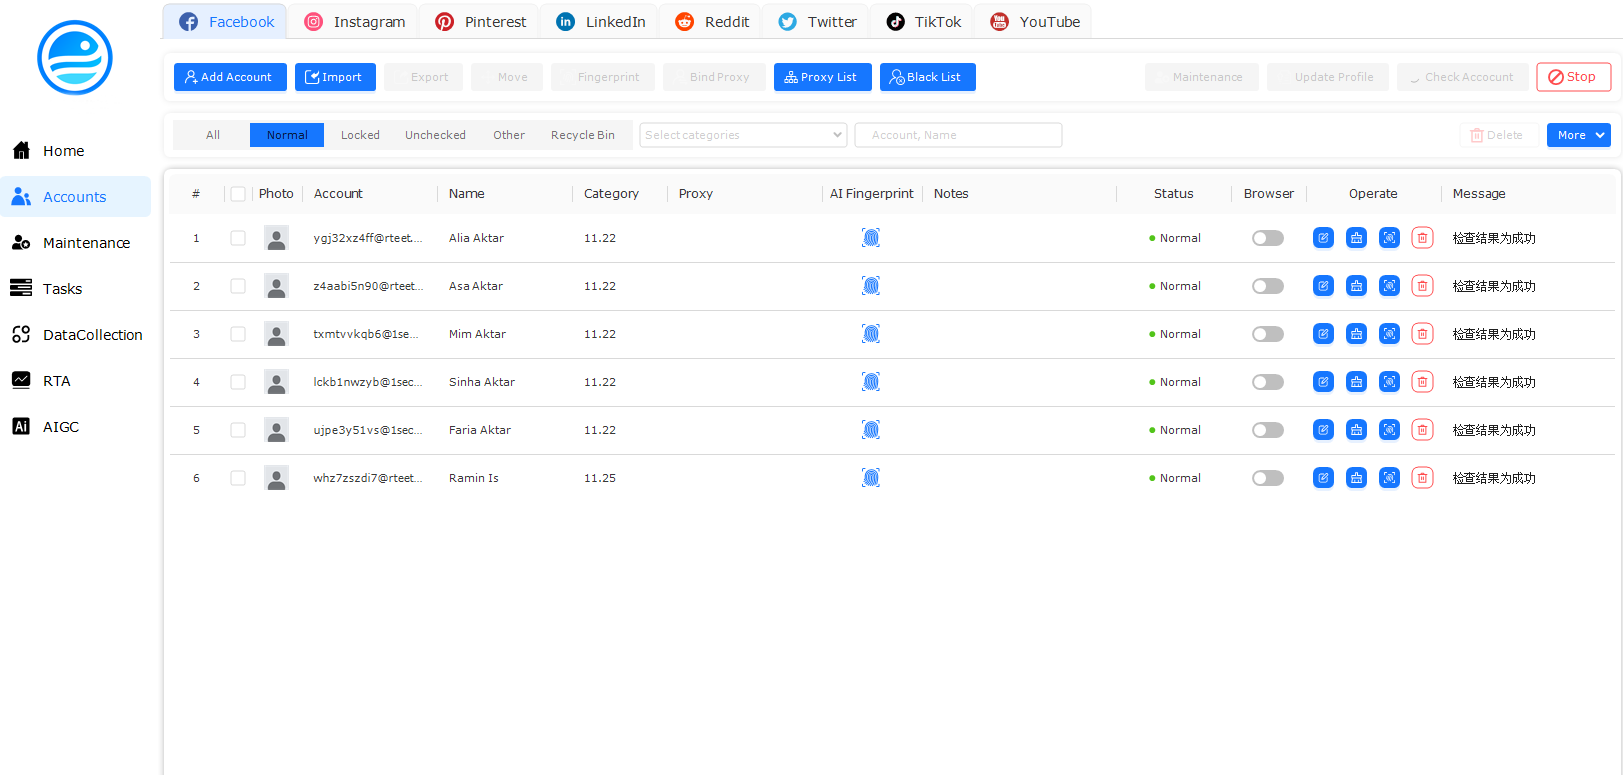This screenshot has height=775, width=1623.
Task: Click the app logo in the sidebar
Action: click(x=75, y=58)
